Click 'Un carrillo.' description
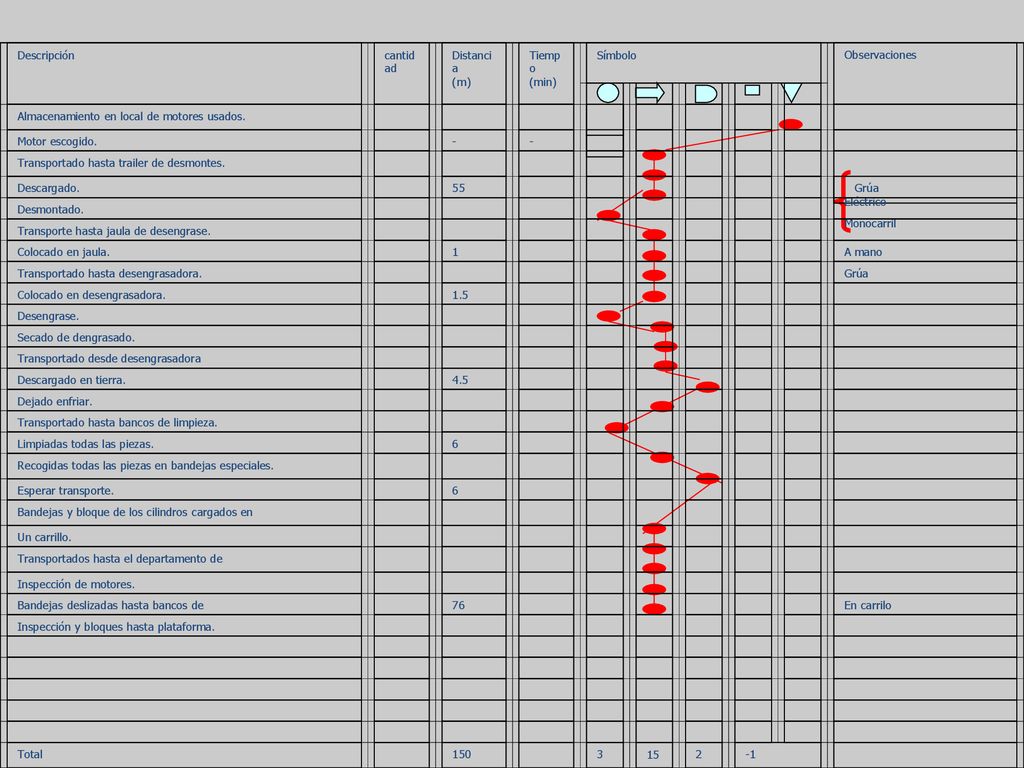Image resolution: width=1024 pixels, height=768 pixels. pyautogui.click(x=44, y=537)
